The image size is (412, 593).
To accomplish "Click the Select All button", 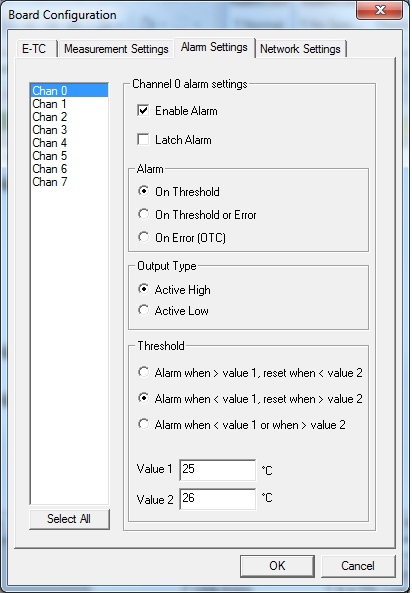I will tap(69, 519).
